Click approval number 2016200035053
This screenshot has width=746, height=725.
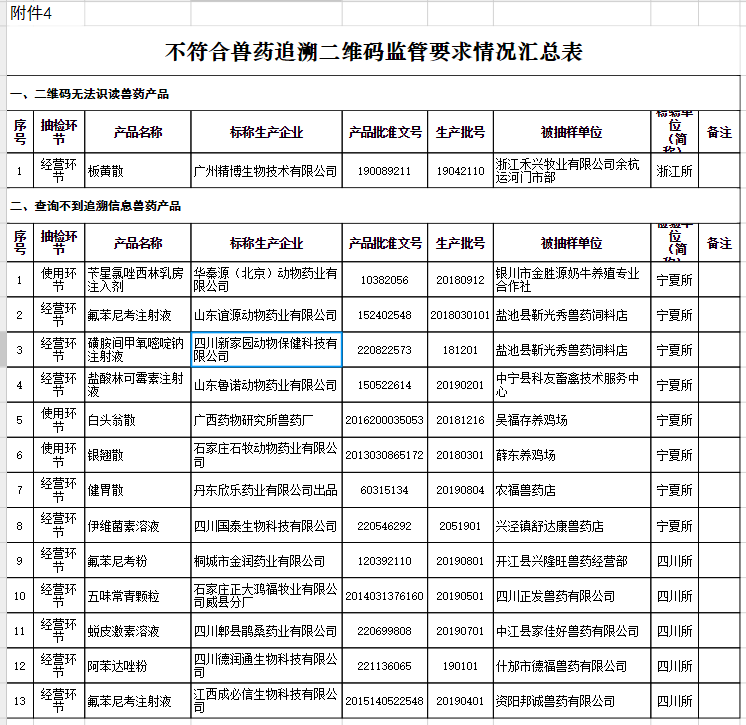click(x=384, y=420)
